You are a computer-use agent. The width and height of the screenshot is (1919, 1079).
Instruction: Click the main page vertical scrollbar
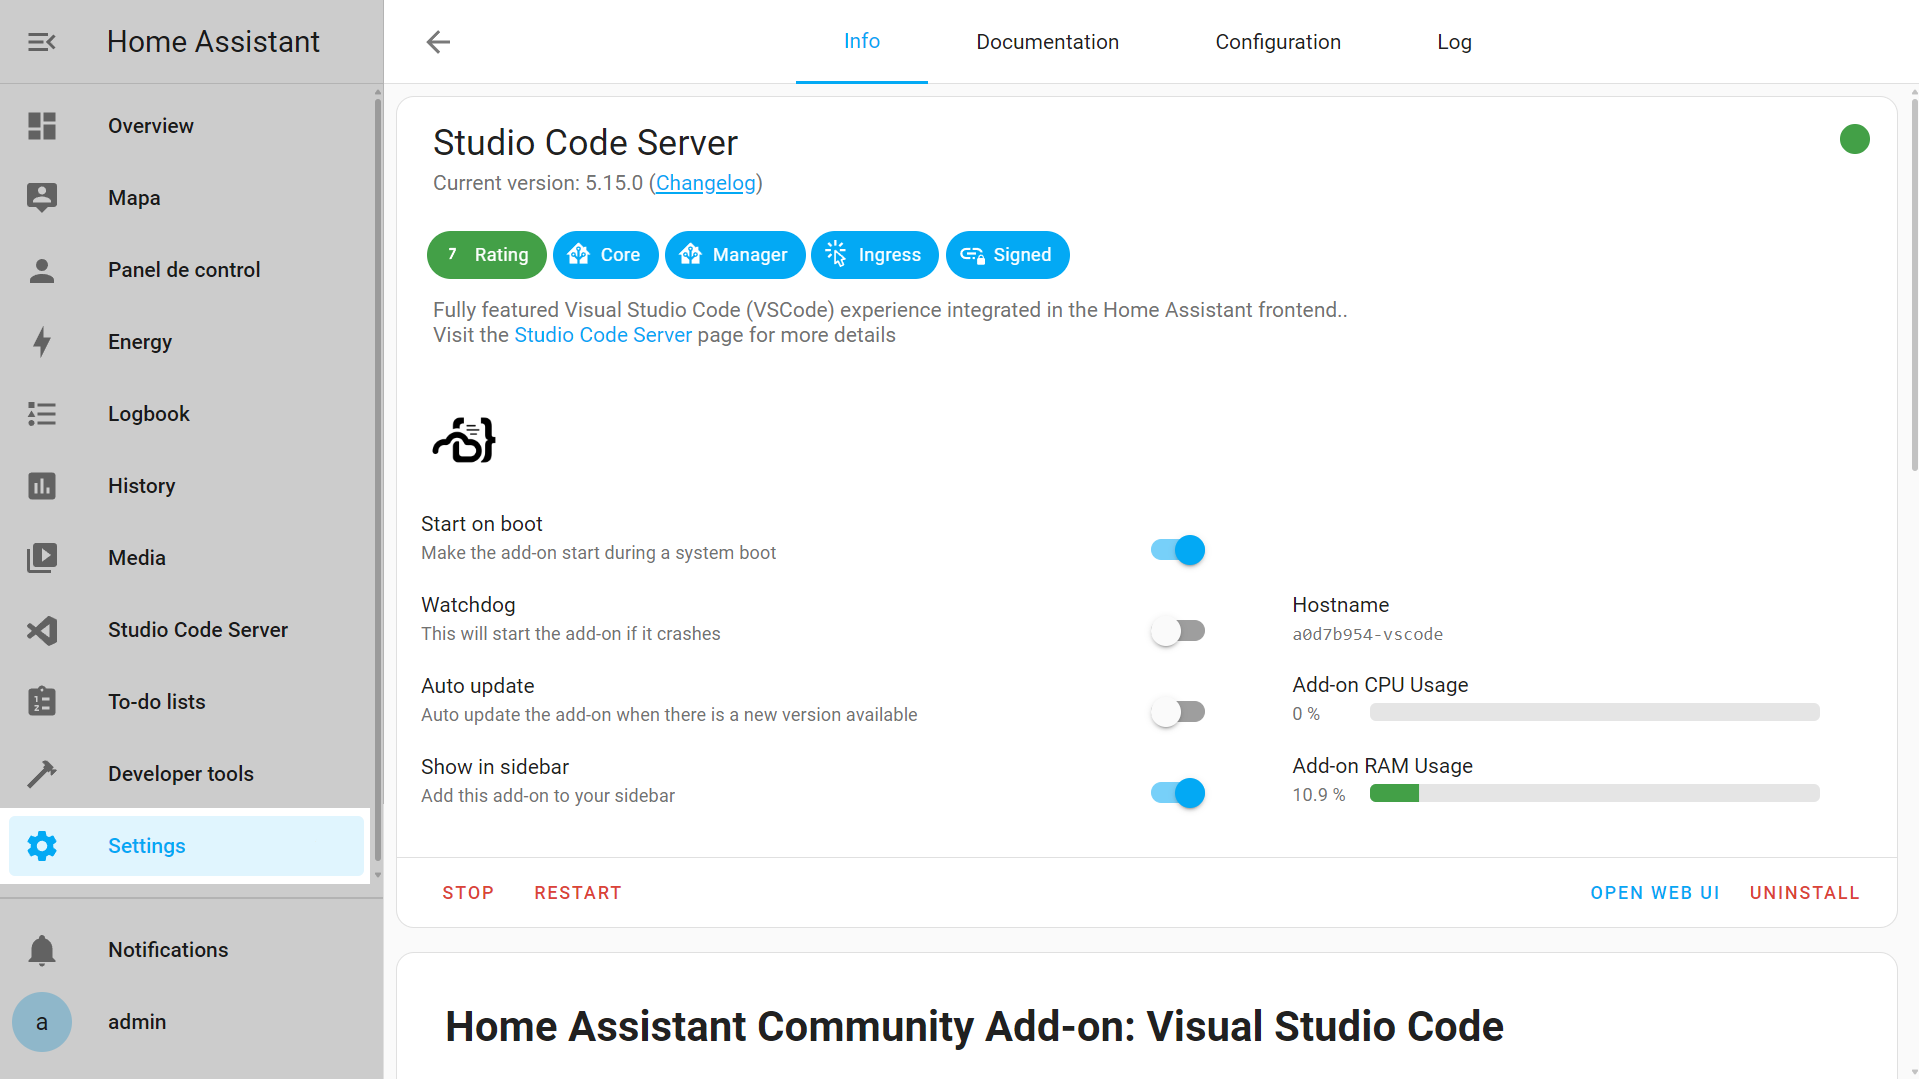pos(1914,283)
